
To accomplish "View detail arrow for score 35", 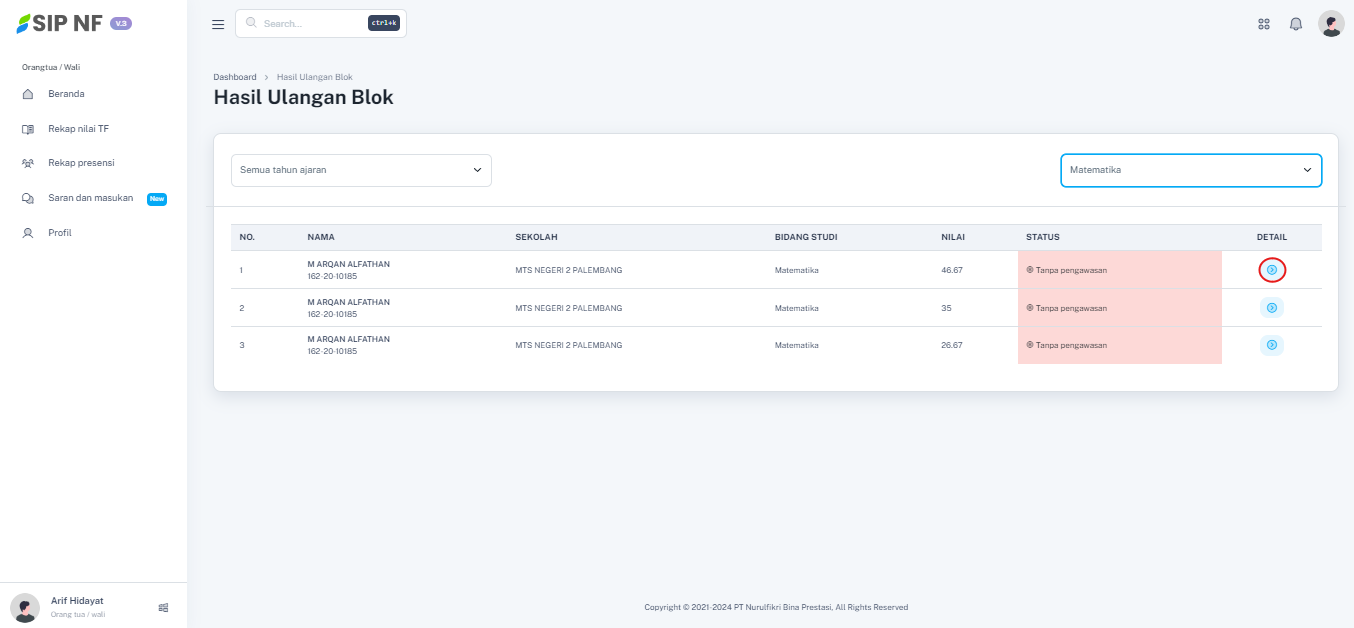I will point(1271,308).
